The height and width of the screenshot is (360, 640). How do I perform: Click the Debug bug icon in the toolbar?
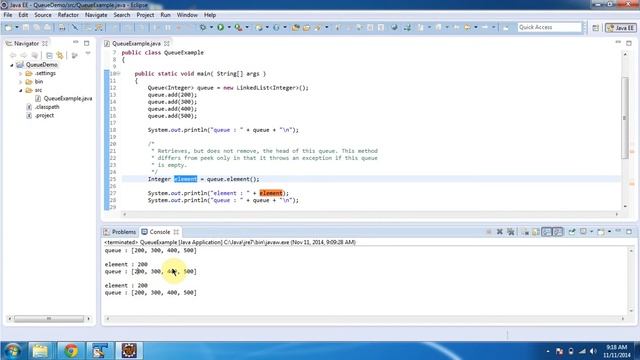[x=203, y=27]
